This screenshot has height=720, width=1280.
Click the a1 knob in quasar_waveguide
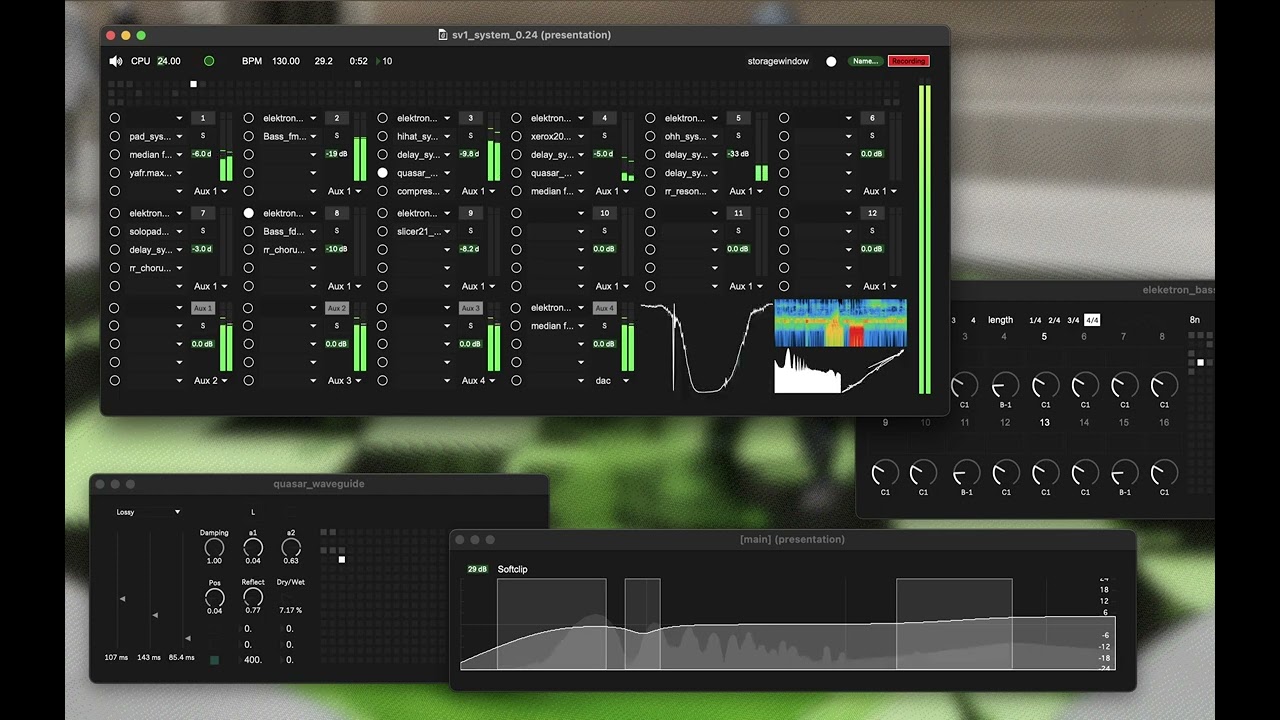(x=253, y=548)
